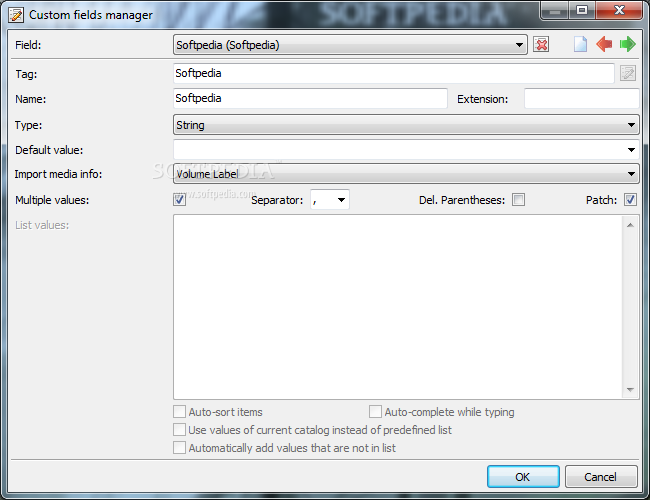Close the Custom fields manager window
The height and width of the screenshot is (500, 650).
pos(619,10)
